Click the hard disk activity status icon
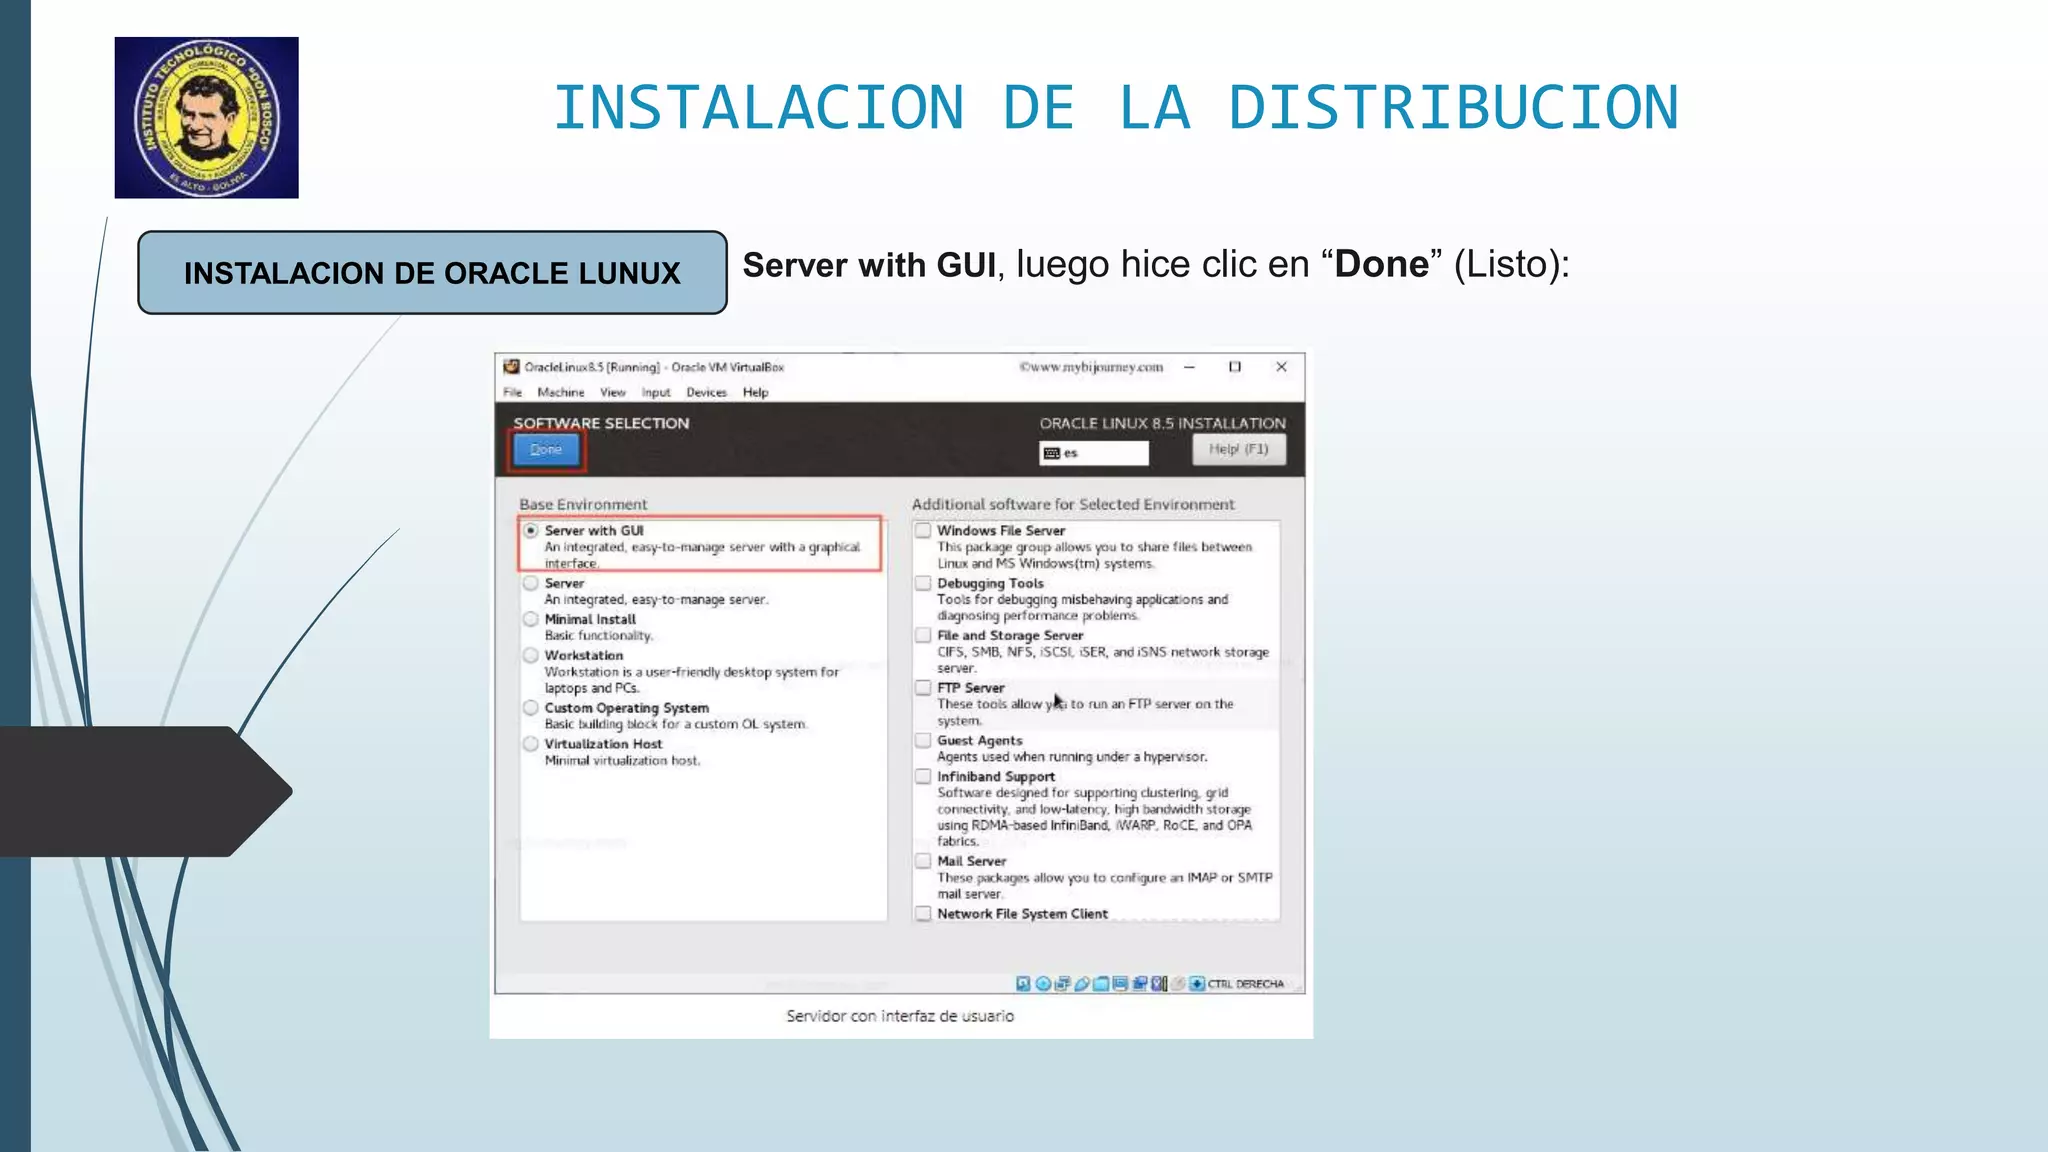The width and height of the screenshot is (2048, 1152). tap(1023, 984)
